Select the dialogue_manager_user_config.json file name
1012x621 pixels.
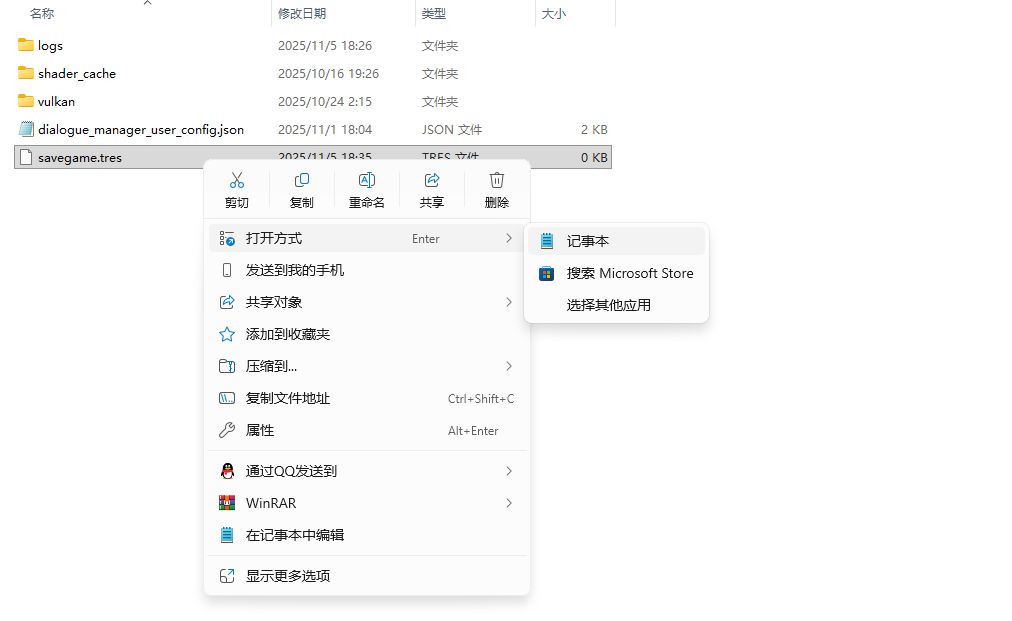coord(141,130)
